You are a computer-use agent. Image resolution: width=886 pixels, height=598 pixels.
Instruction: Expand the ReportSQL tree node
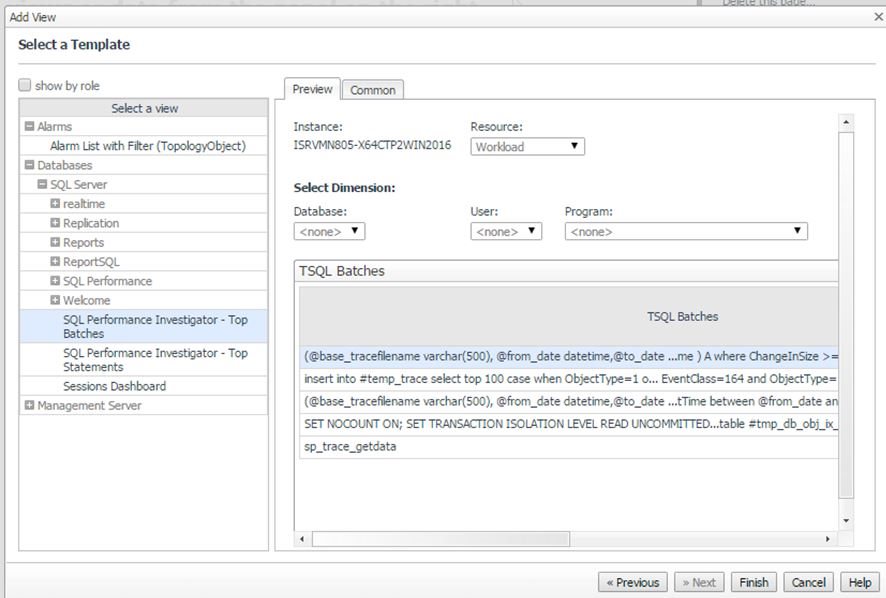(55, 261)
